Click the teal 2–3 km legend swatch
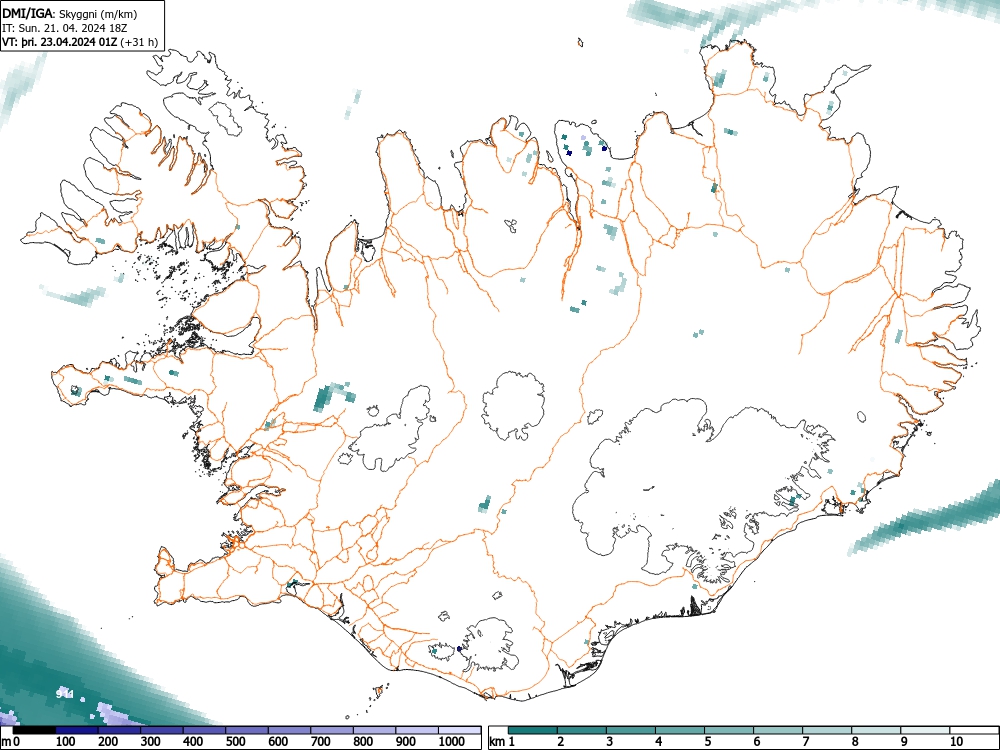The width and height of the screenshot is (1000, 750). [x=582, y=730]
